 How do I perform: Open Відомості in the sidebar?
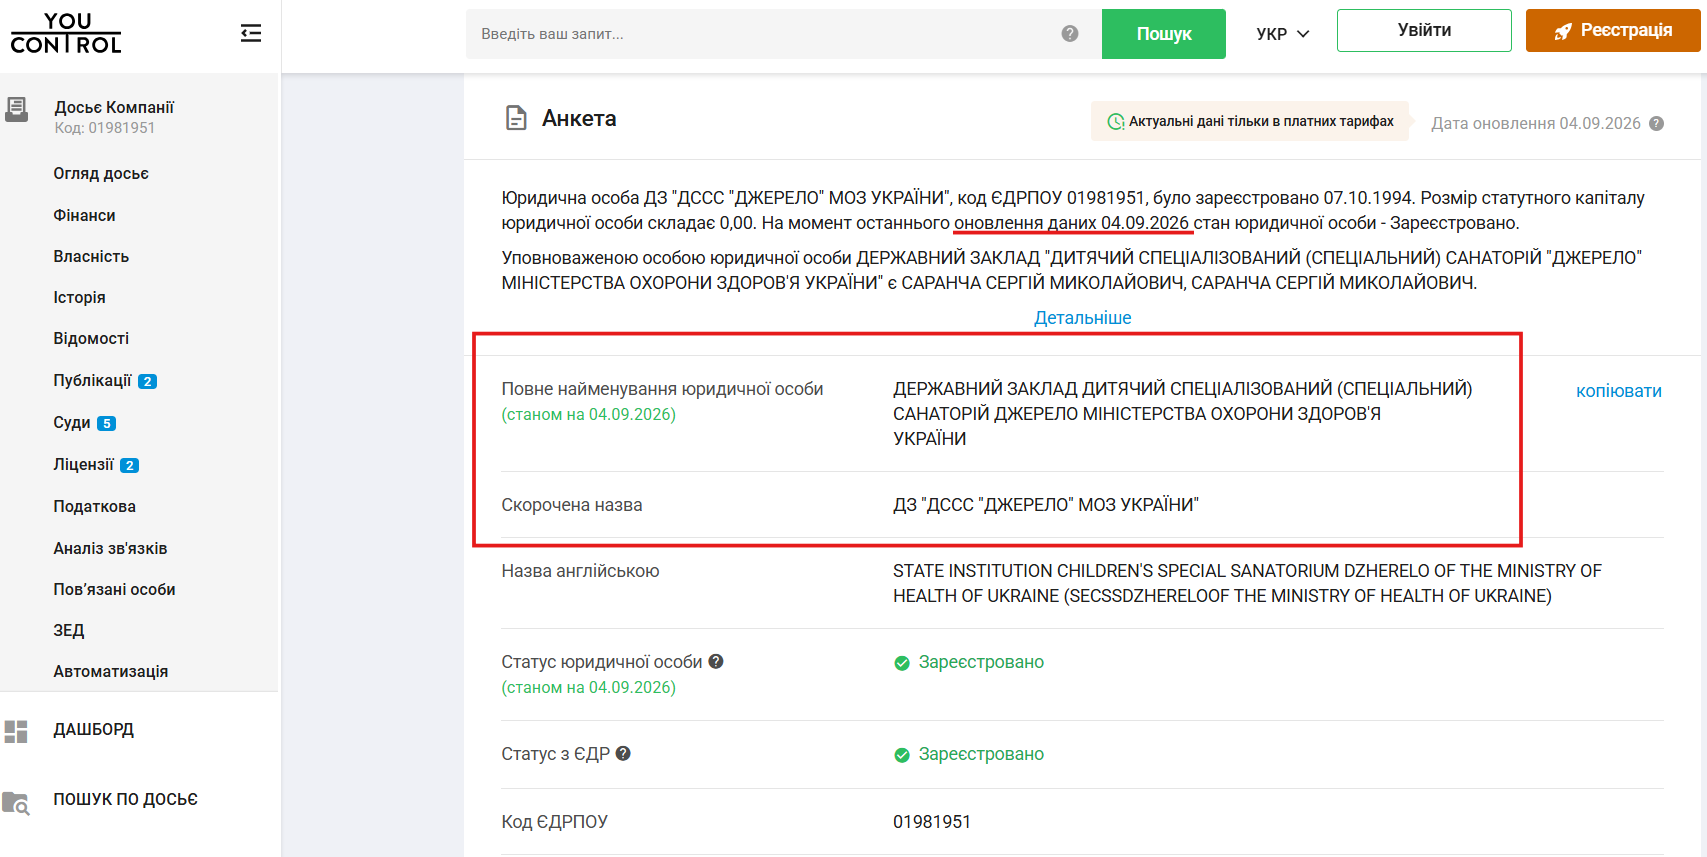91,338
